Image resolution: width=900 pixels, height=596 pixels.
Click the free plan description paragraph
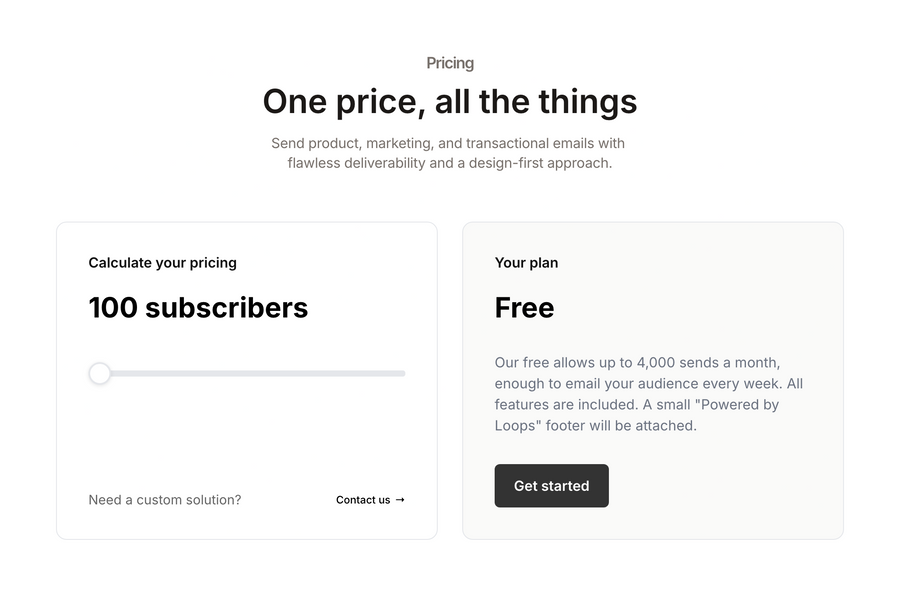pos(650,393)
